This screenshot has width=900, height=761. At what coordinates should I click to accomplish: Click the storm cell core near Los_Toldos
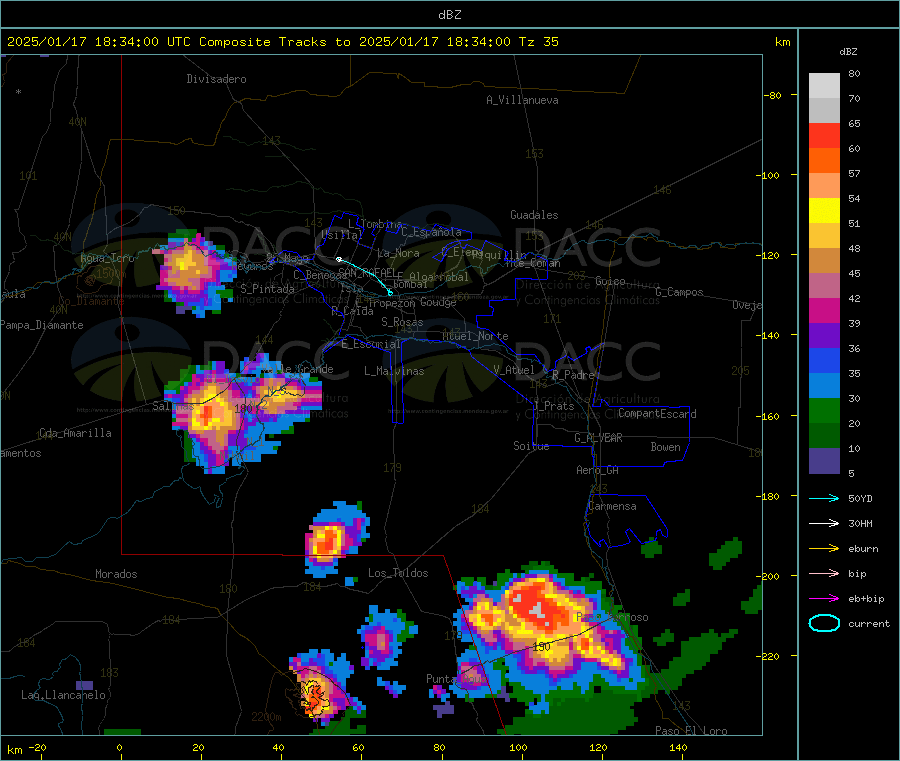coord(327,540)
